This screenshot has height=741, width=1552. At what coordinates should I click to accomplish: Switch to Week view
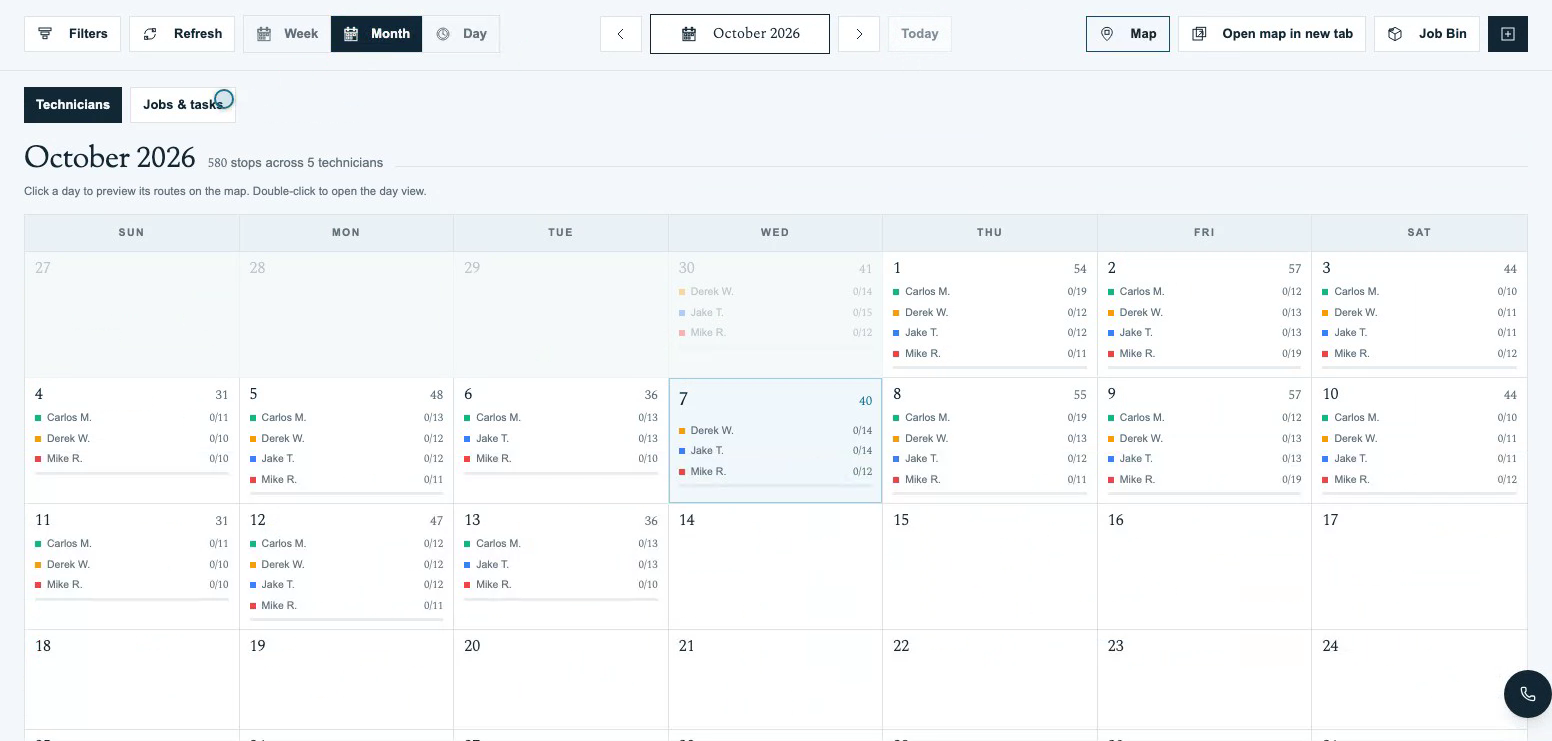(287, 33)
